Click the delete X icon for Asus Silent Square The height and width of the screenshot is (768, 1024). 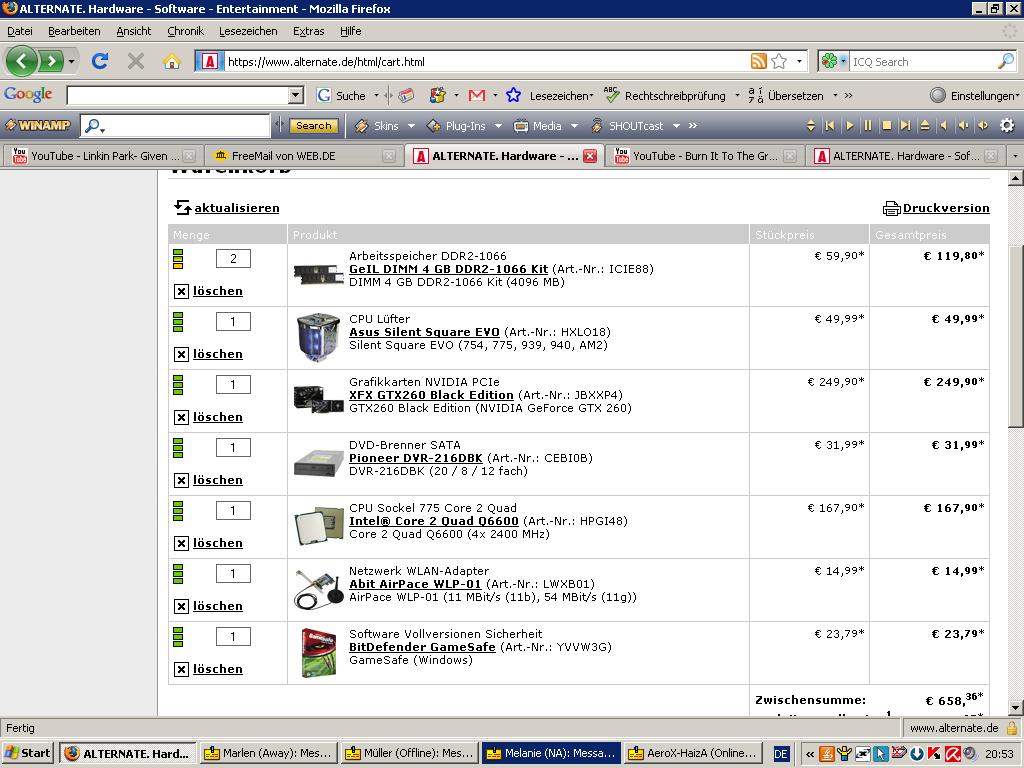182,355
